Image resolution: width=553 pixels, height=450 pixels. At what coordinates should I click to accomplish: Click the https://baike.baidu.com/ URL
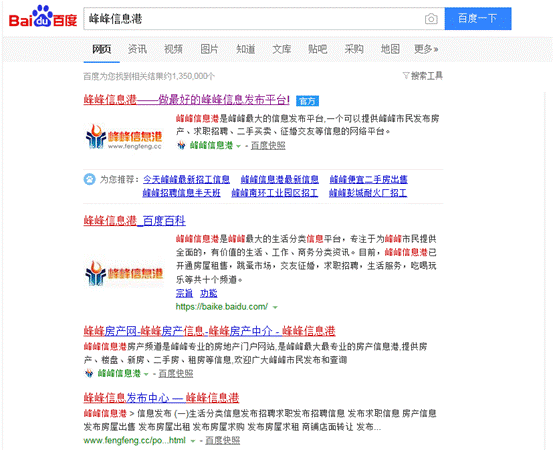(x=222, y=306)
